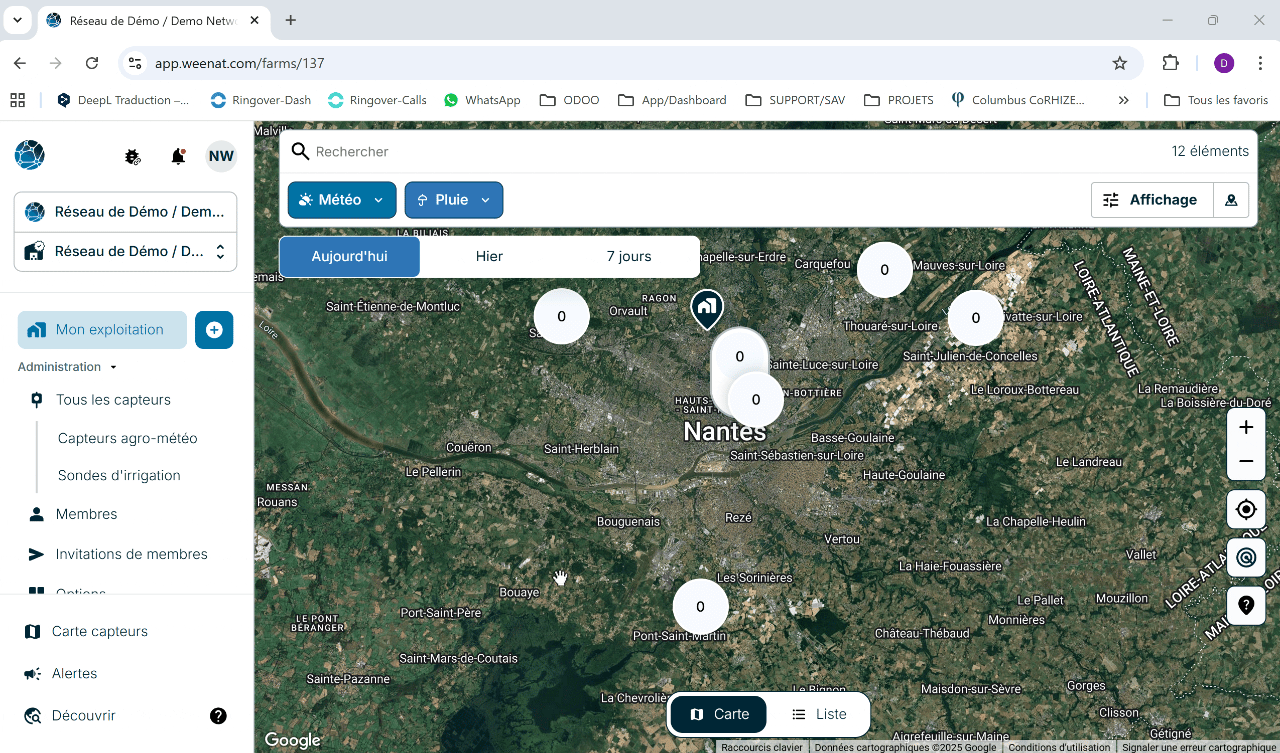Switch time range to Hier

pos(489,257)
